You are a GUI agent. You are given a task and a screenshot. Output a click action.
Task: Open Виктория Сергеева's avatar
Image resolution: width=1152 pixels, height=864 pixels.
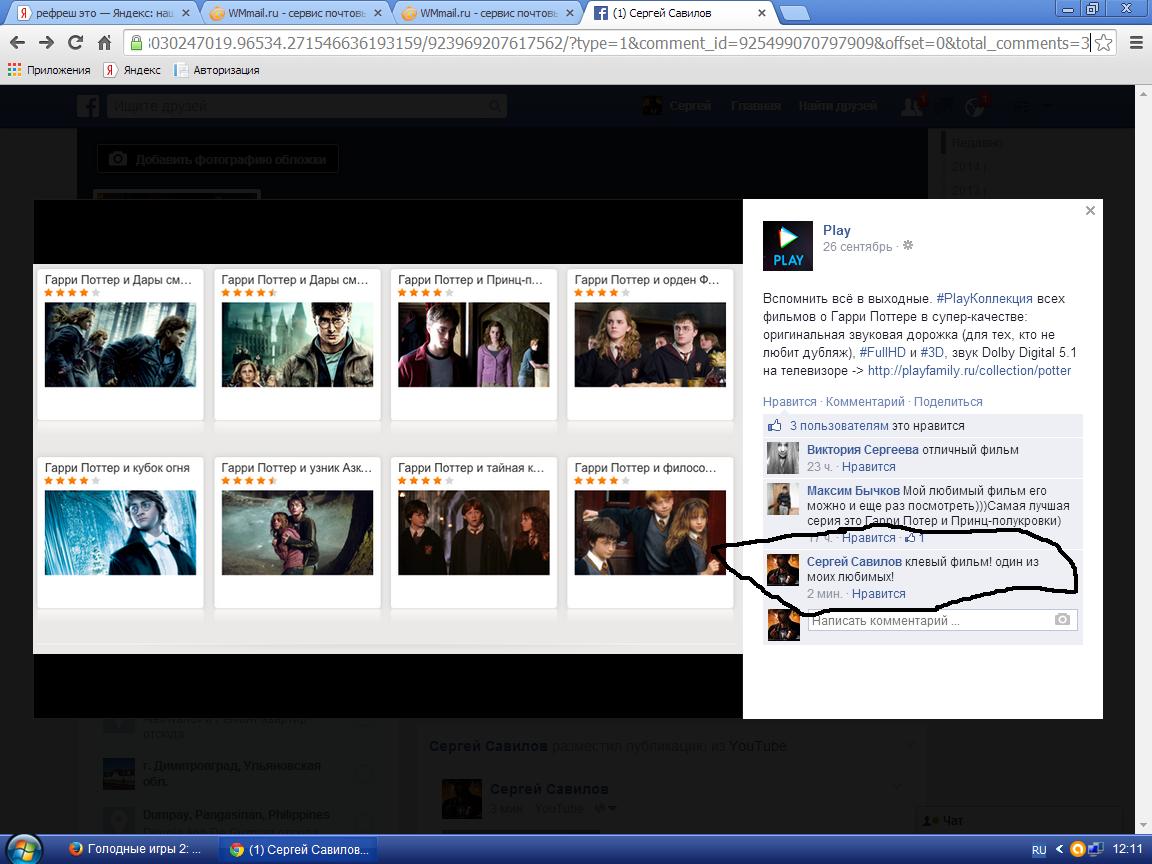[782, 458]
